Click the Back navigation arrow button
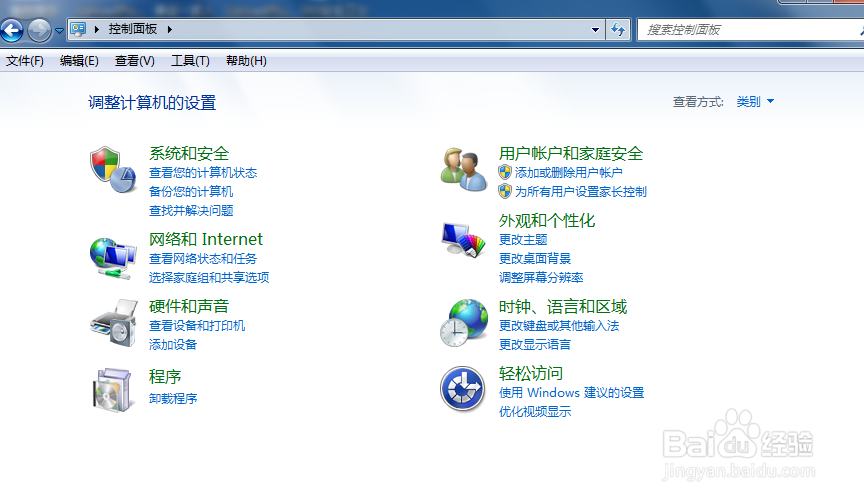 12,30
